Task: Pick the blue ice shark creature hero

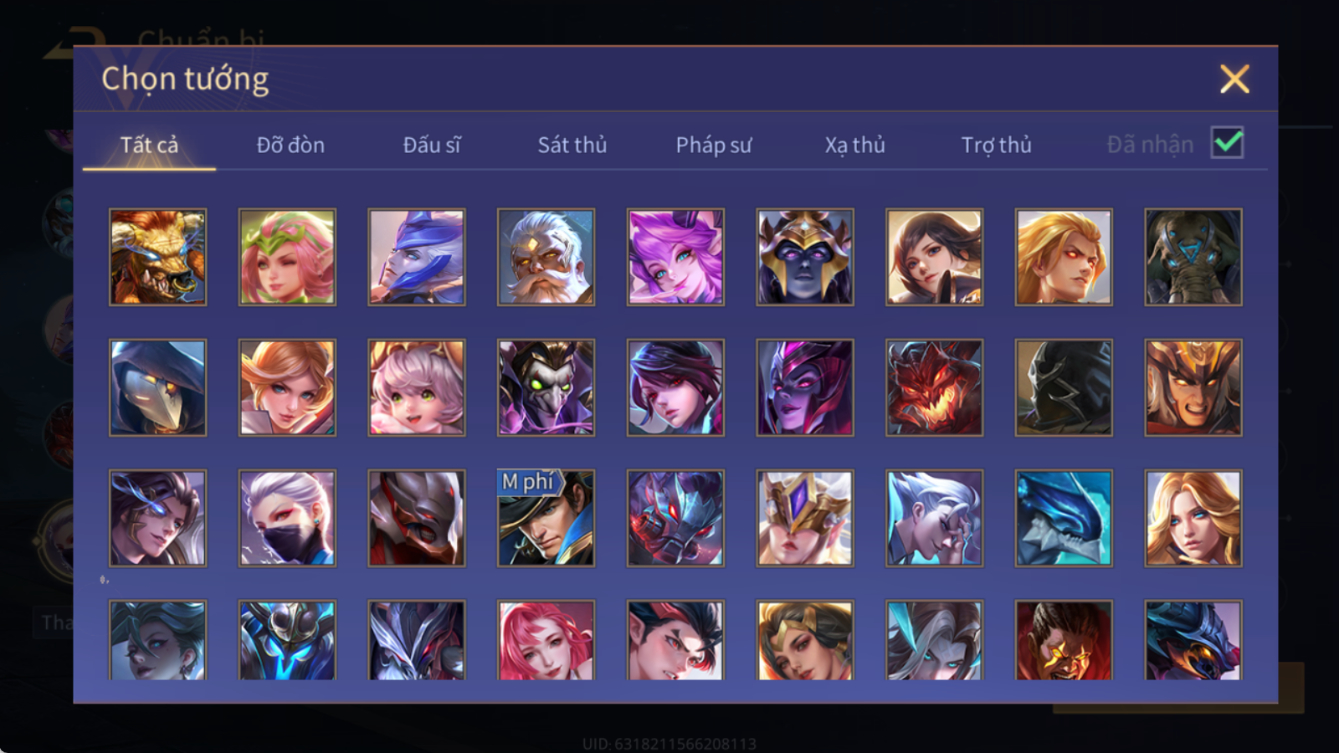Action: (1064, 518)
